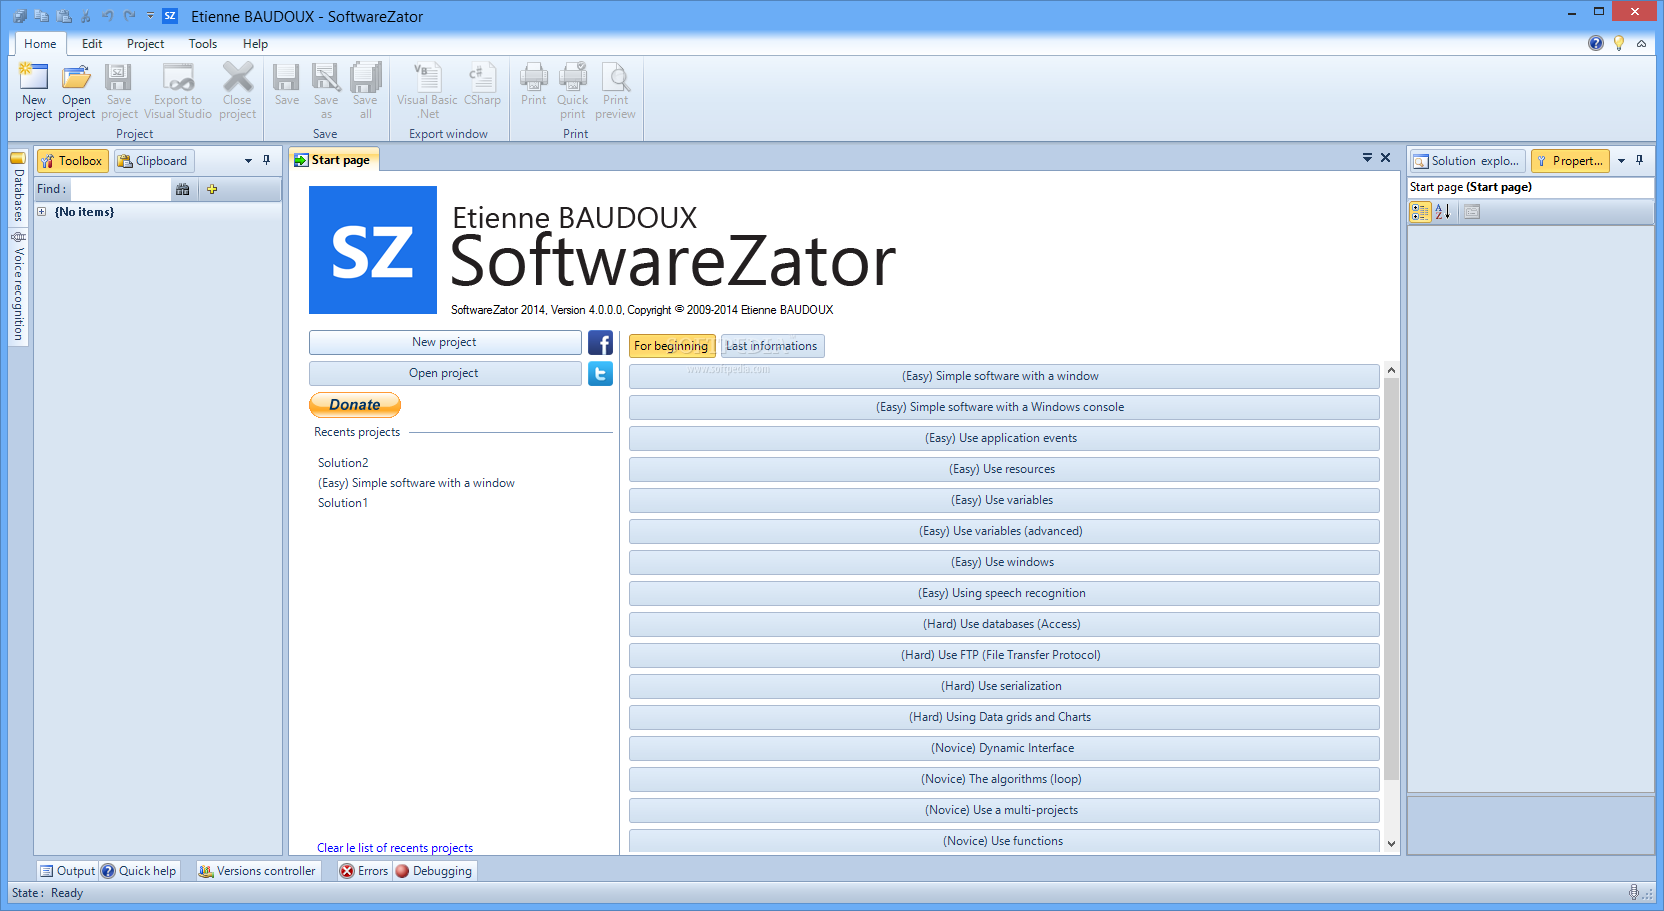
Task: Open the Databases side panel tab
Action: pos(18,187)
